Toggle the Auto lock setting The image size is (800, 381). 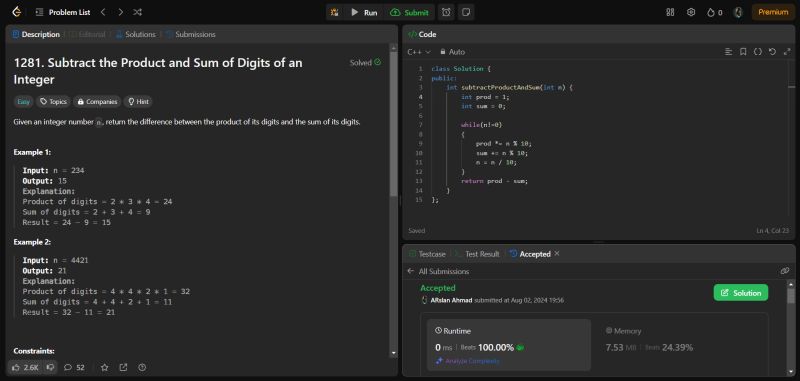[452, 52]
